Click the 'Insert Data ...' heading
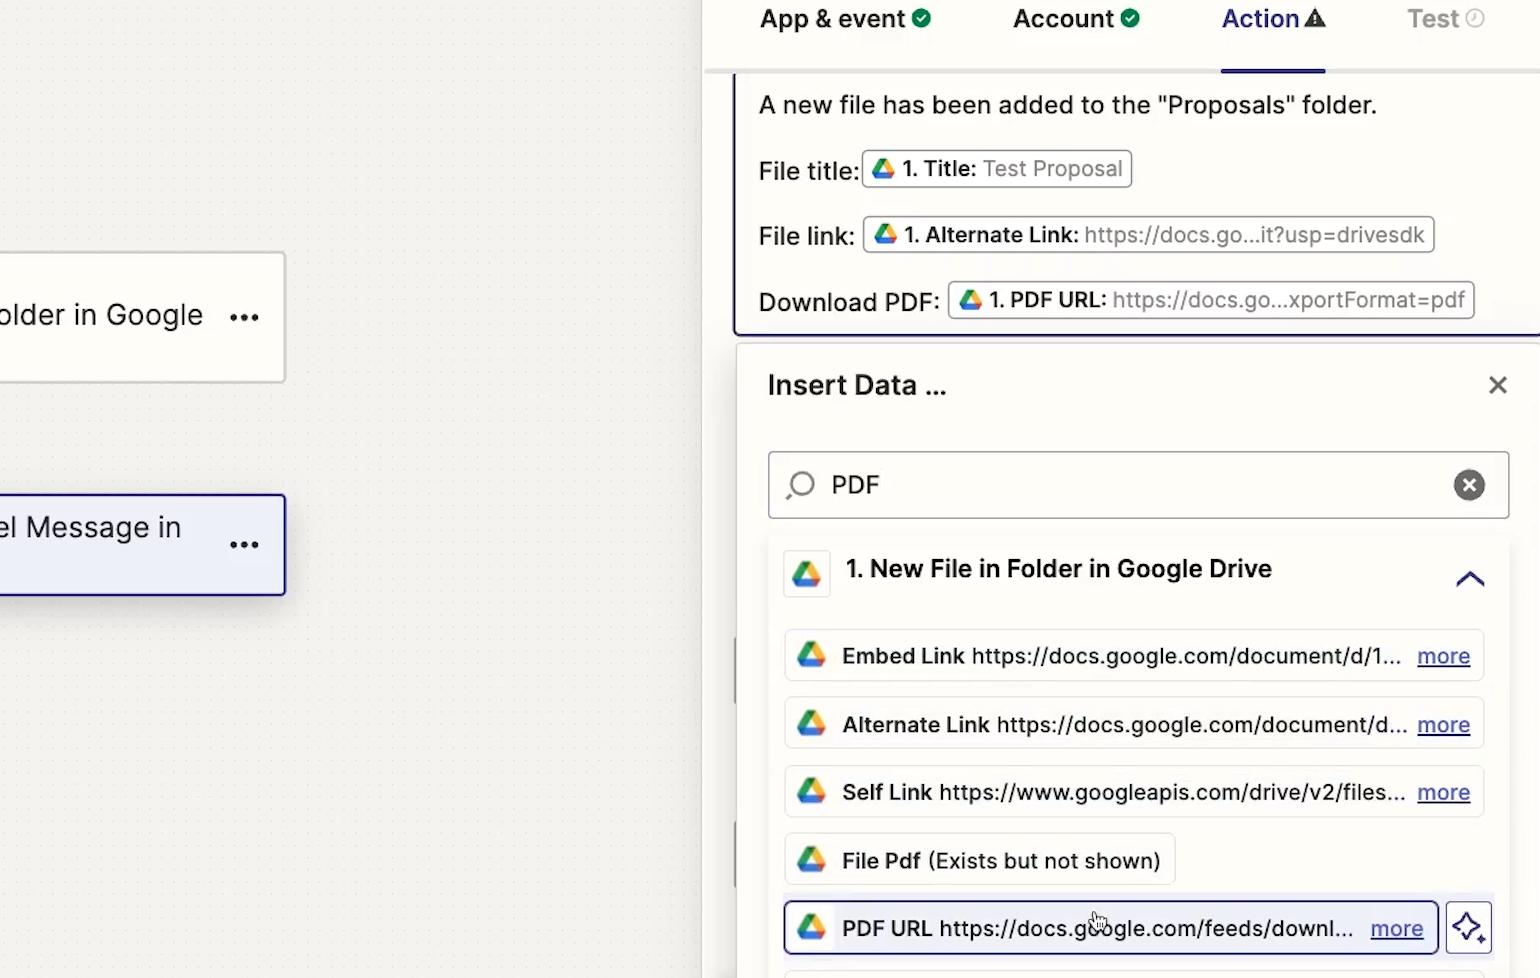Screen dimensions: 1540x978 (x=857, y=385)
